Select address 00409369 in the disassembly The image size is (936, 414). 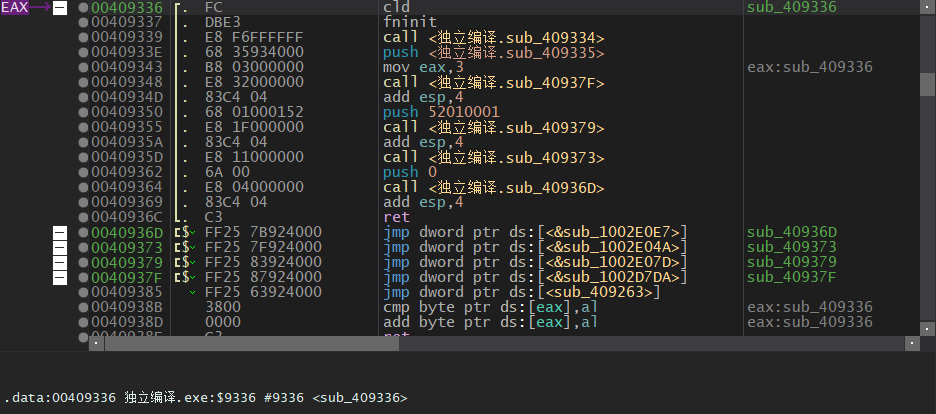pos(127,202)
